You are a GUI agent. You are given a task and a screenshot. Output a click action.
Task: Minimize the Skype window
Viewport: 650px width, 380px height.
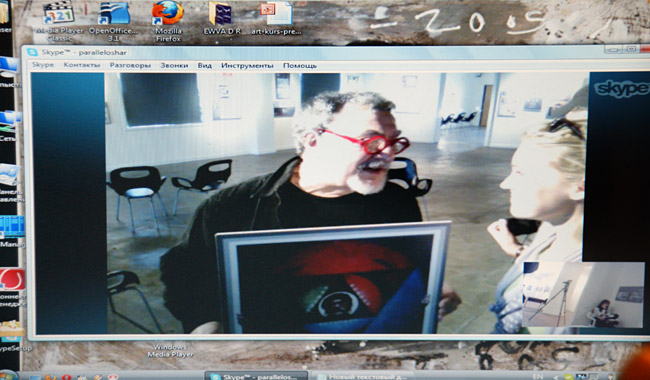(613, 49)
